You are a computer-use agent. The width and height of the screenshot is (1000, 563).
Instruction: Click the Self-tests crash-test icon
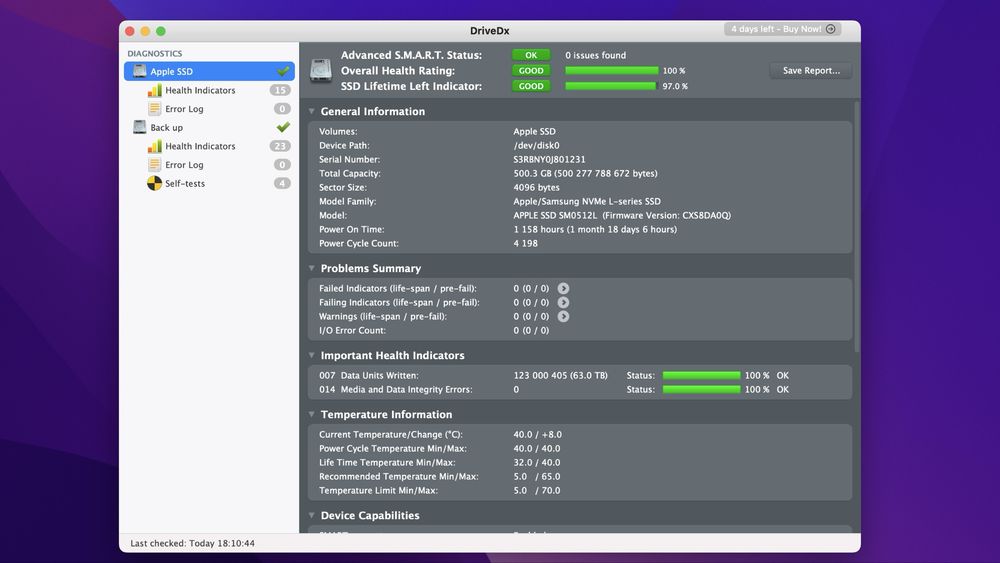tap(154, 183)
